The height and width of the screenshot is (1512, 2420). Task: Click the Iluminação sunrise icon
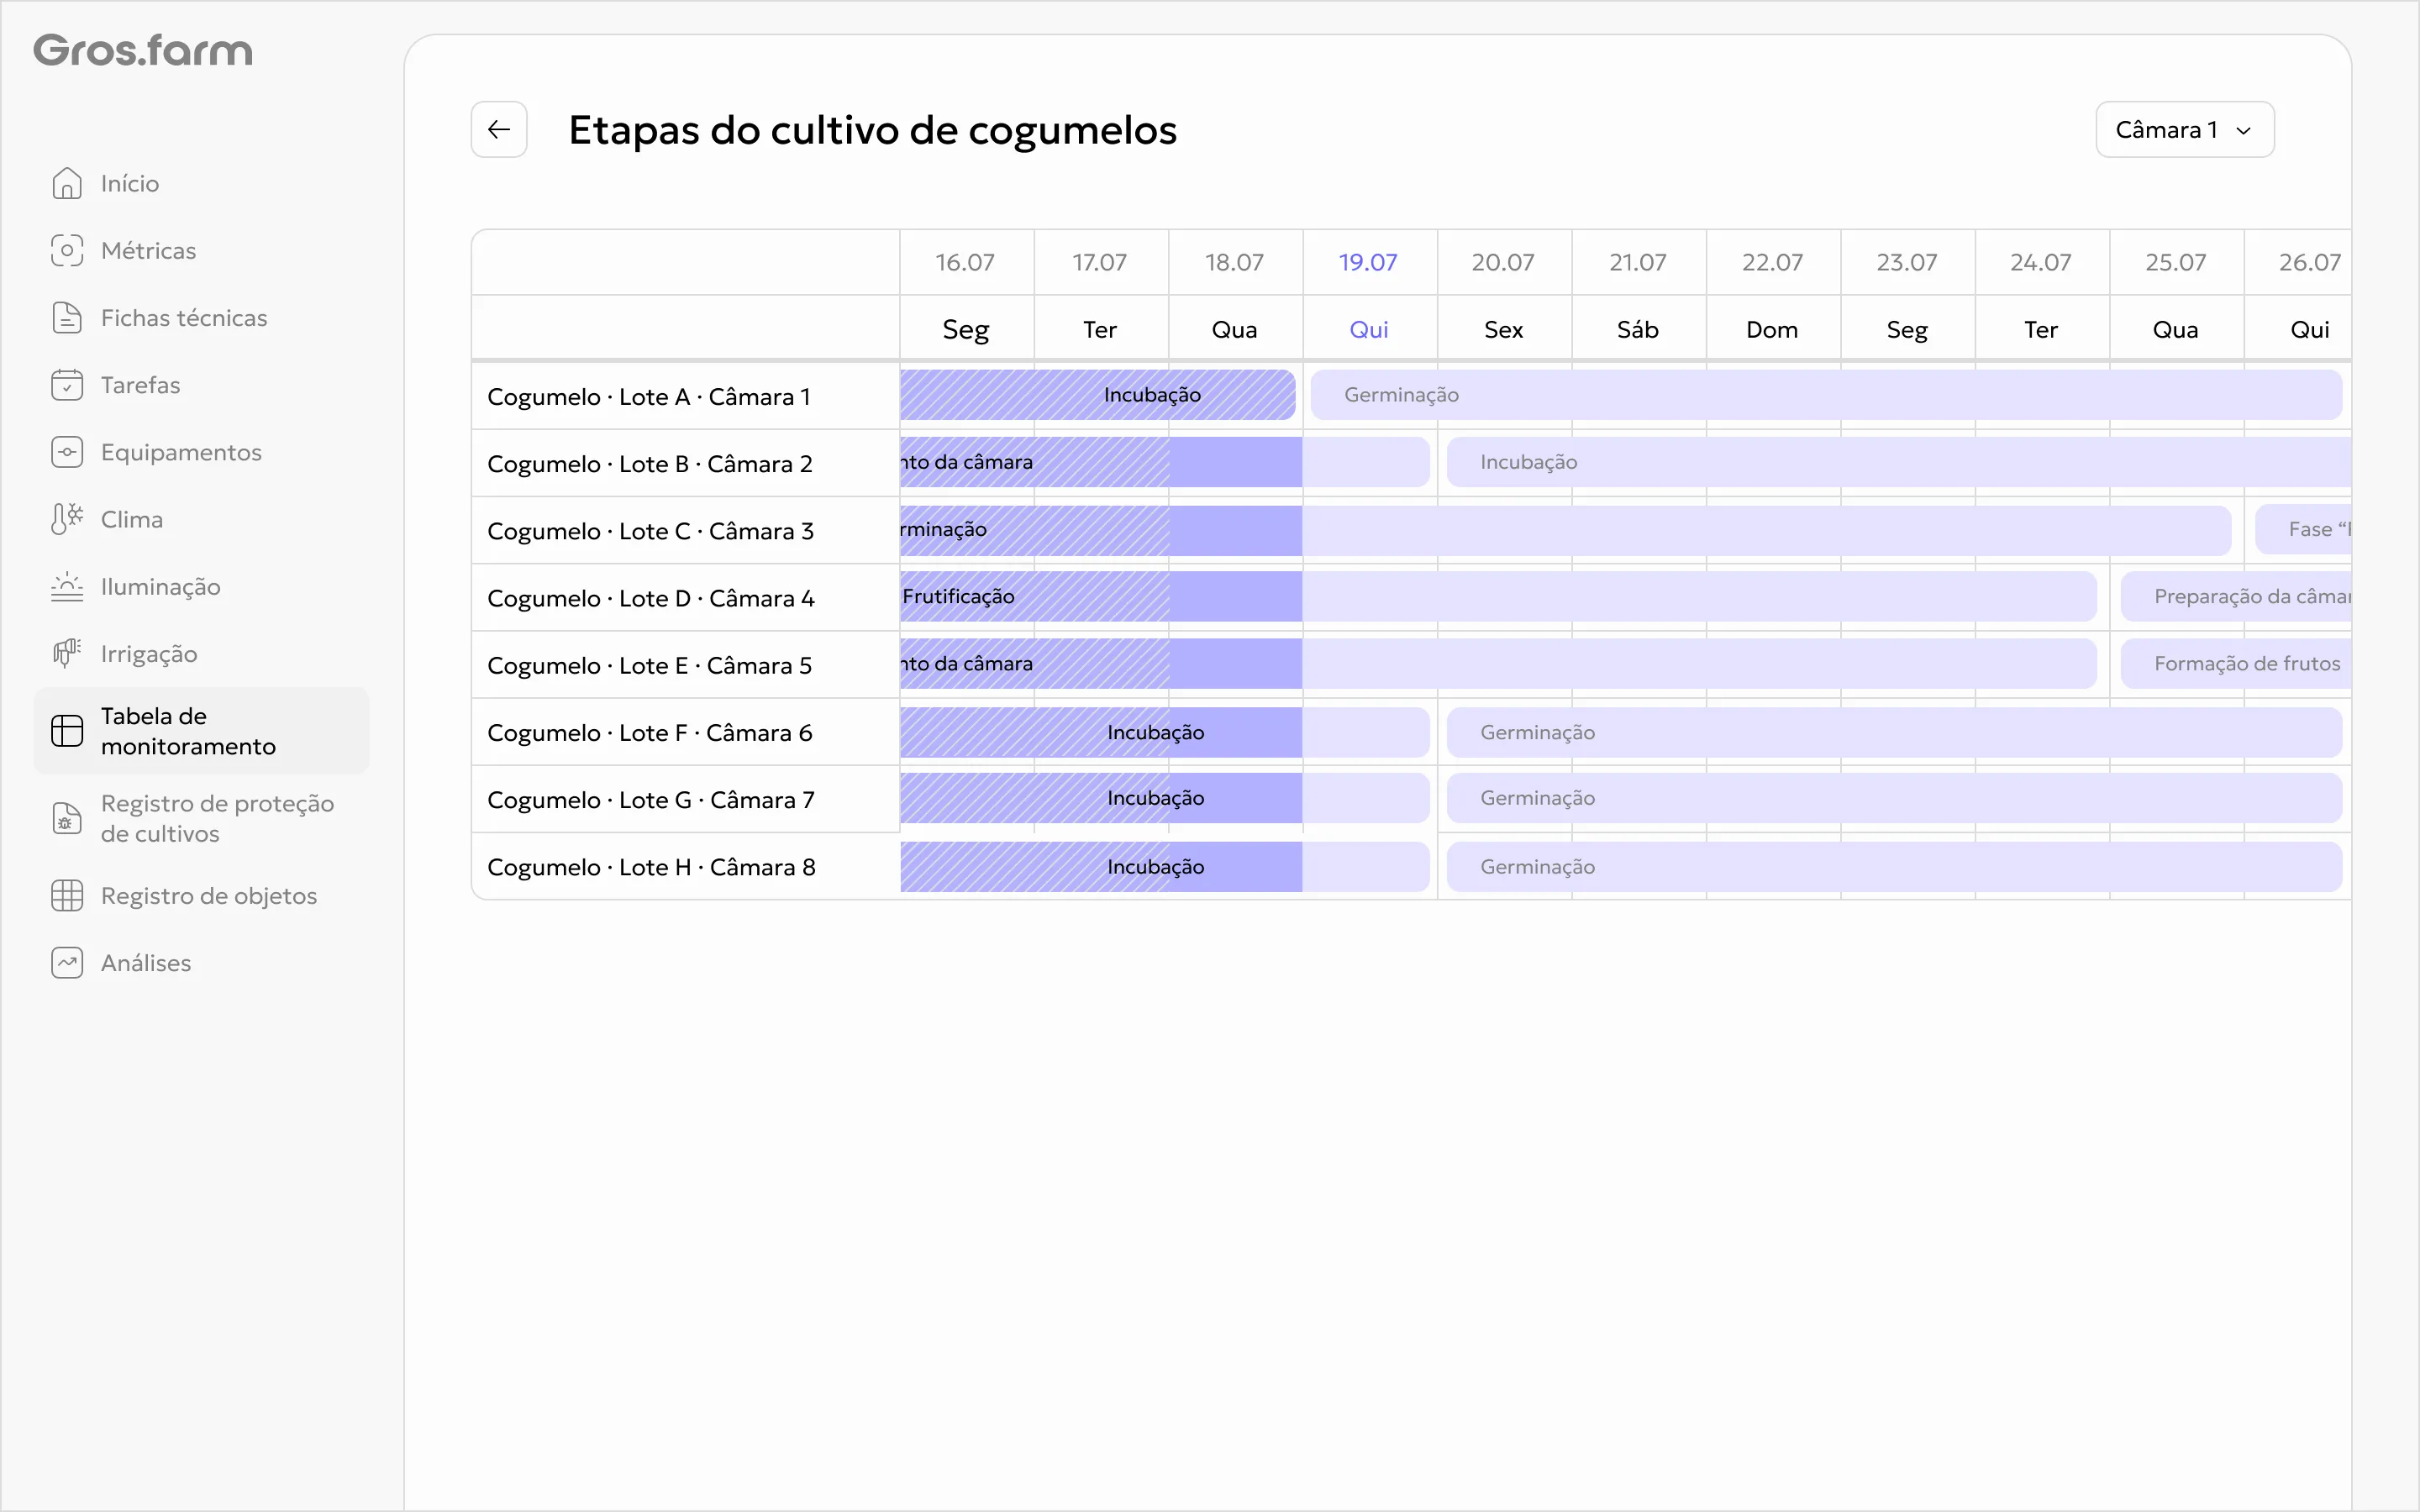pyautogui.click(x=67, y=586)
